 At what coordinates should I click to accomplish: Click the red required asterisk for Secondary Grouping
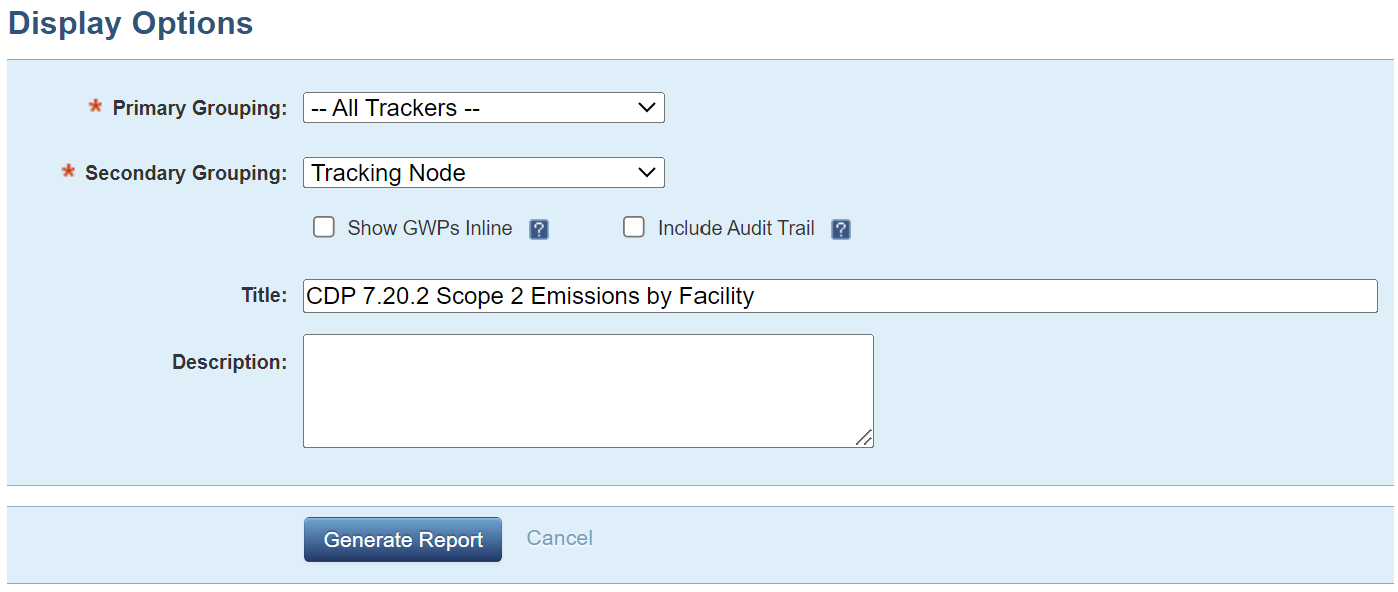point(69,171)
